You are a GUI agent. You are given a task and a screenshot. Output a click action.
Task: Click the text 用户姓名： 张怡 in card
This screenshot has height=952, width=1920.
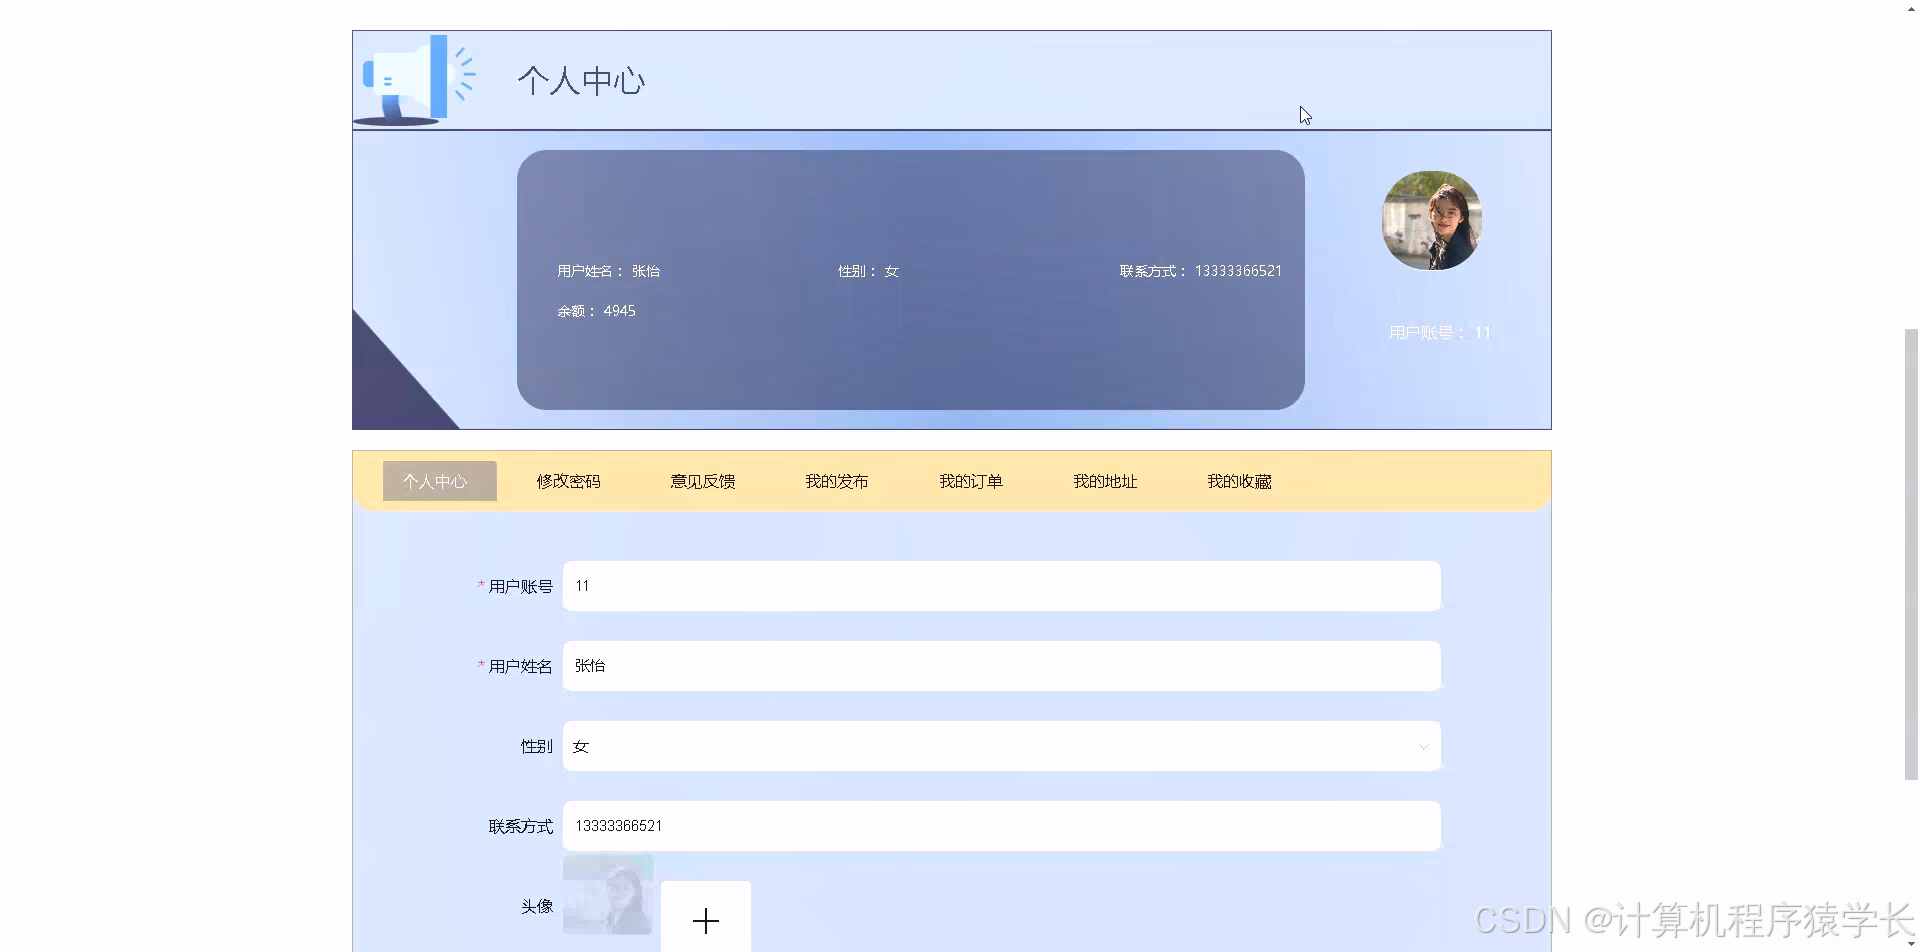click(x=608, y=271)
